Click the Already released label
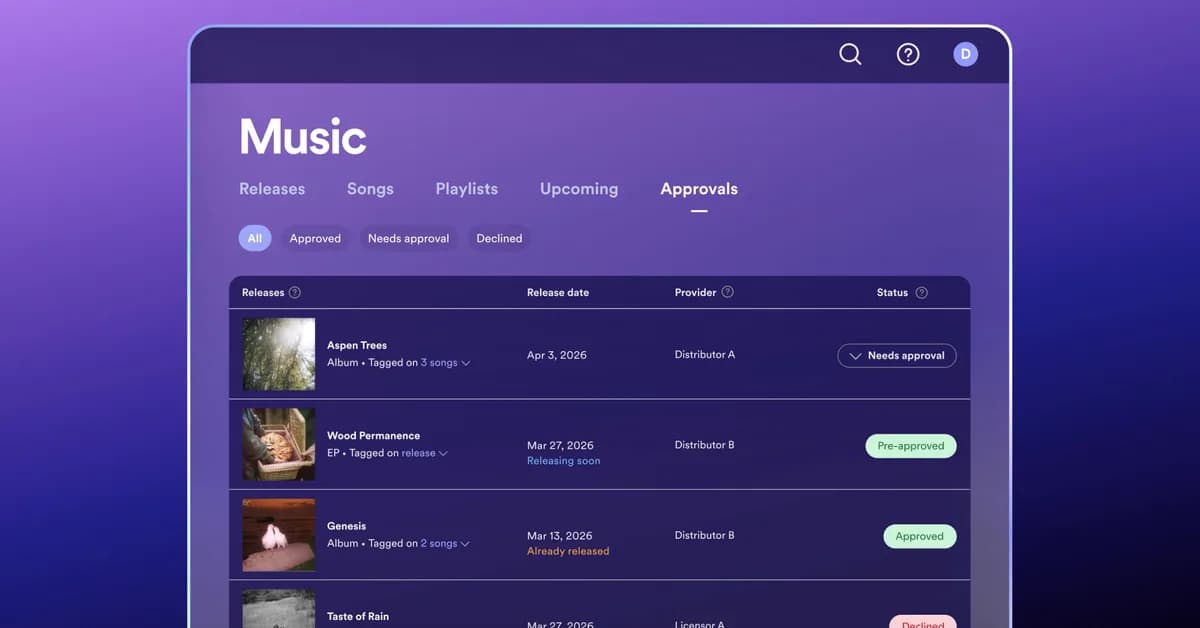1200x628 pixels. [x=568, y=551]
